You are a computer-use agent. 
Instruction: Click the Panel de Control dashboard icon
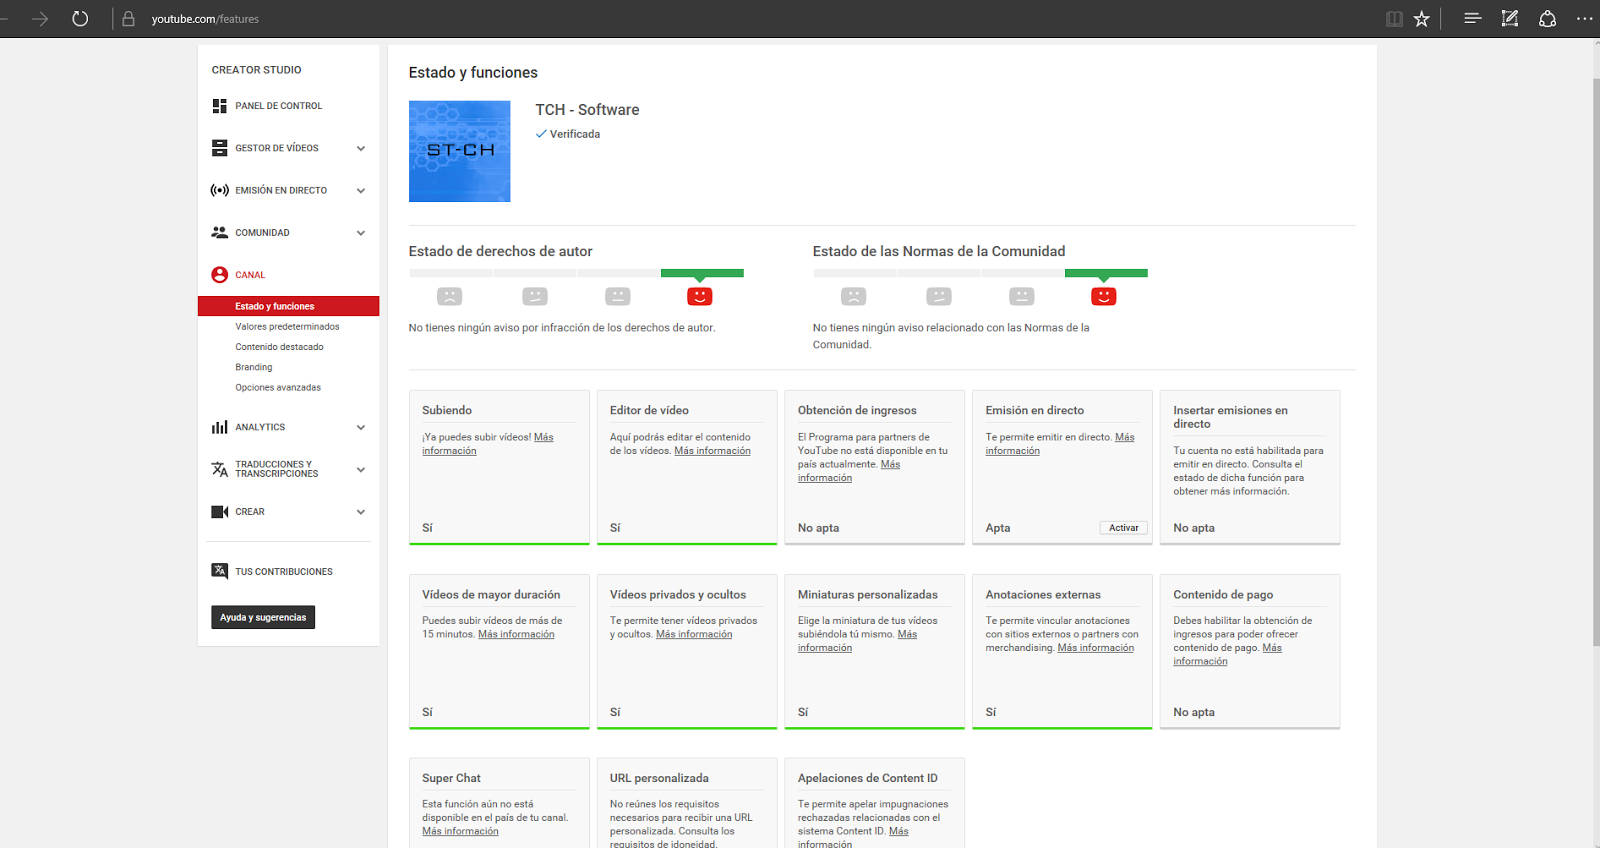pyautogui.click(x=219, y=106)
